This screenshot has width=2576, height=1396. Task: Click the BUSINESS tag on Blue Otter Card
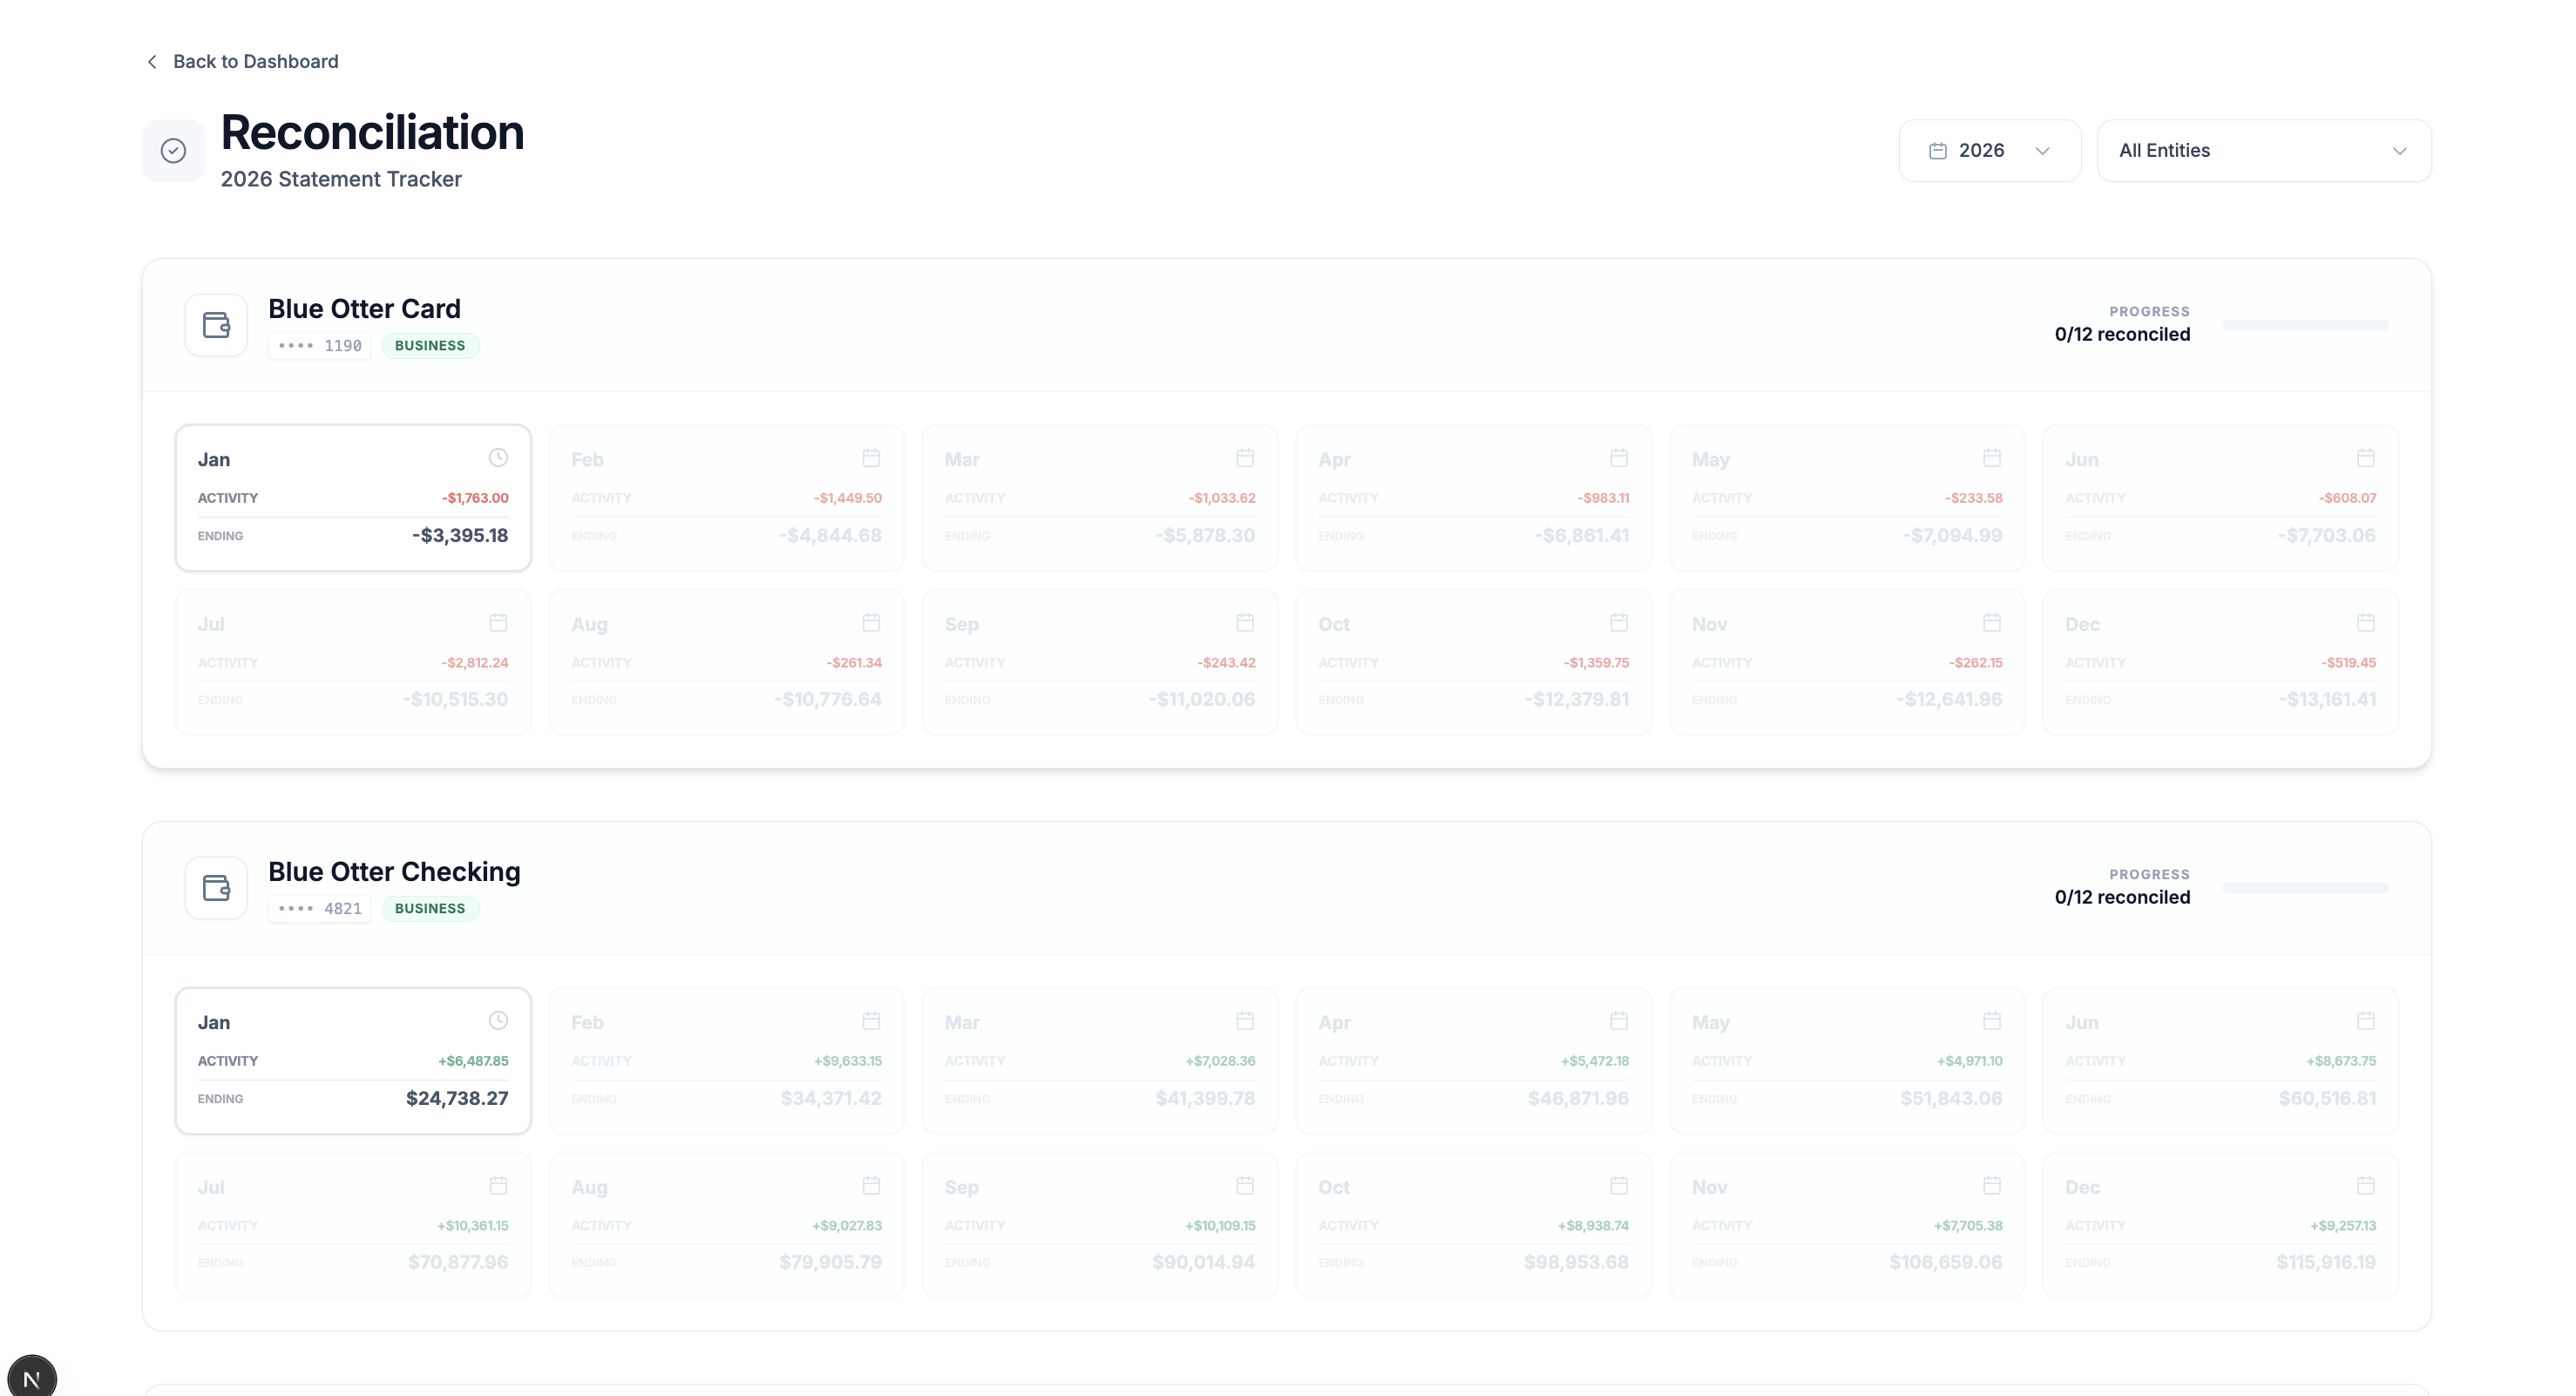(x=429, y=346)
